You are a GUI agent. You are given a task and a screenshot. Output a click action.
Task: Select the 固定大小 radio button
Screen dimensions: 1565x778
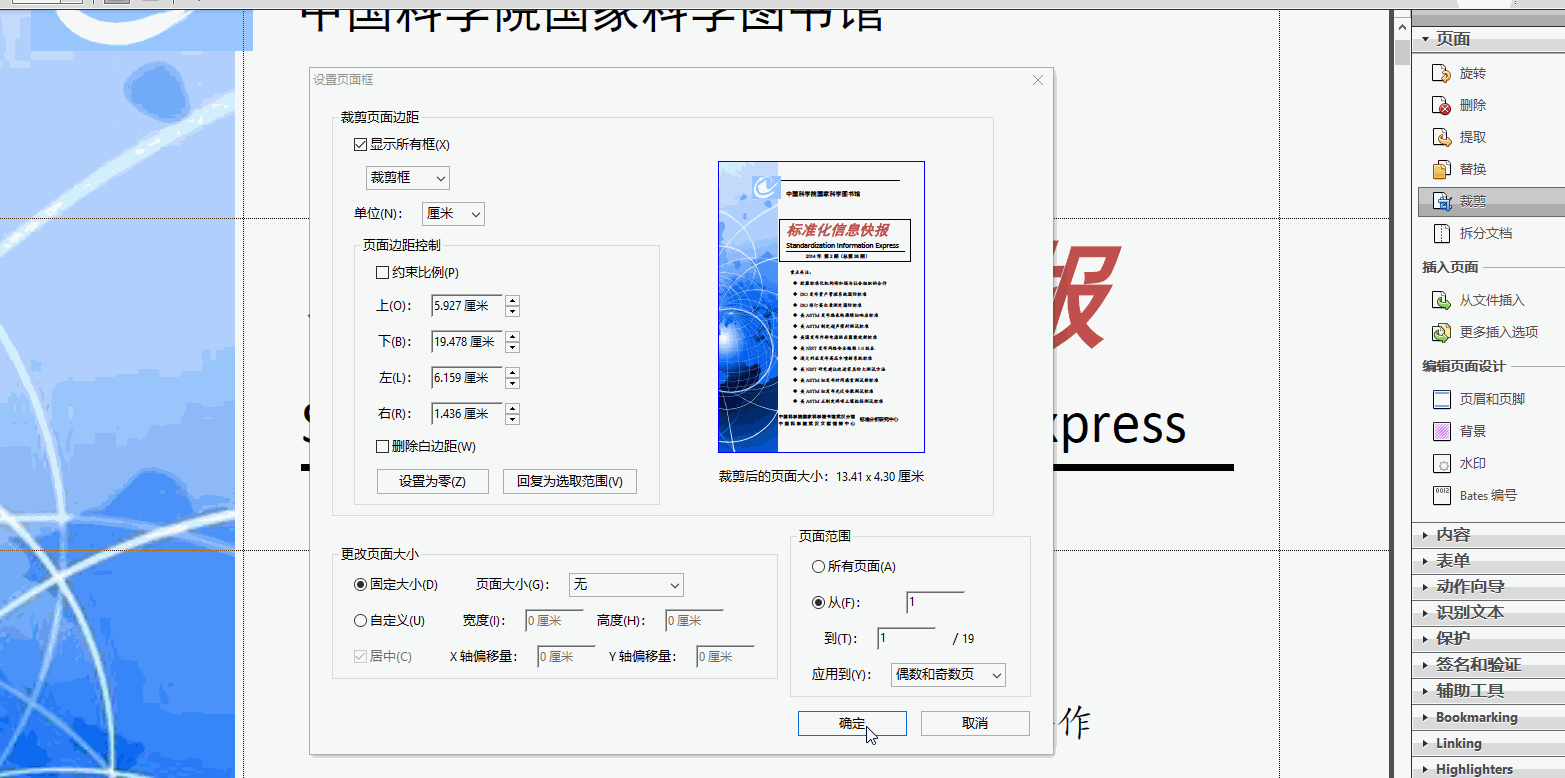(360, 584)
